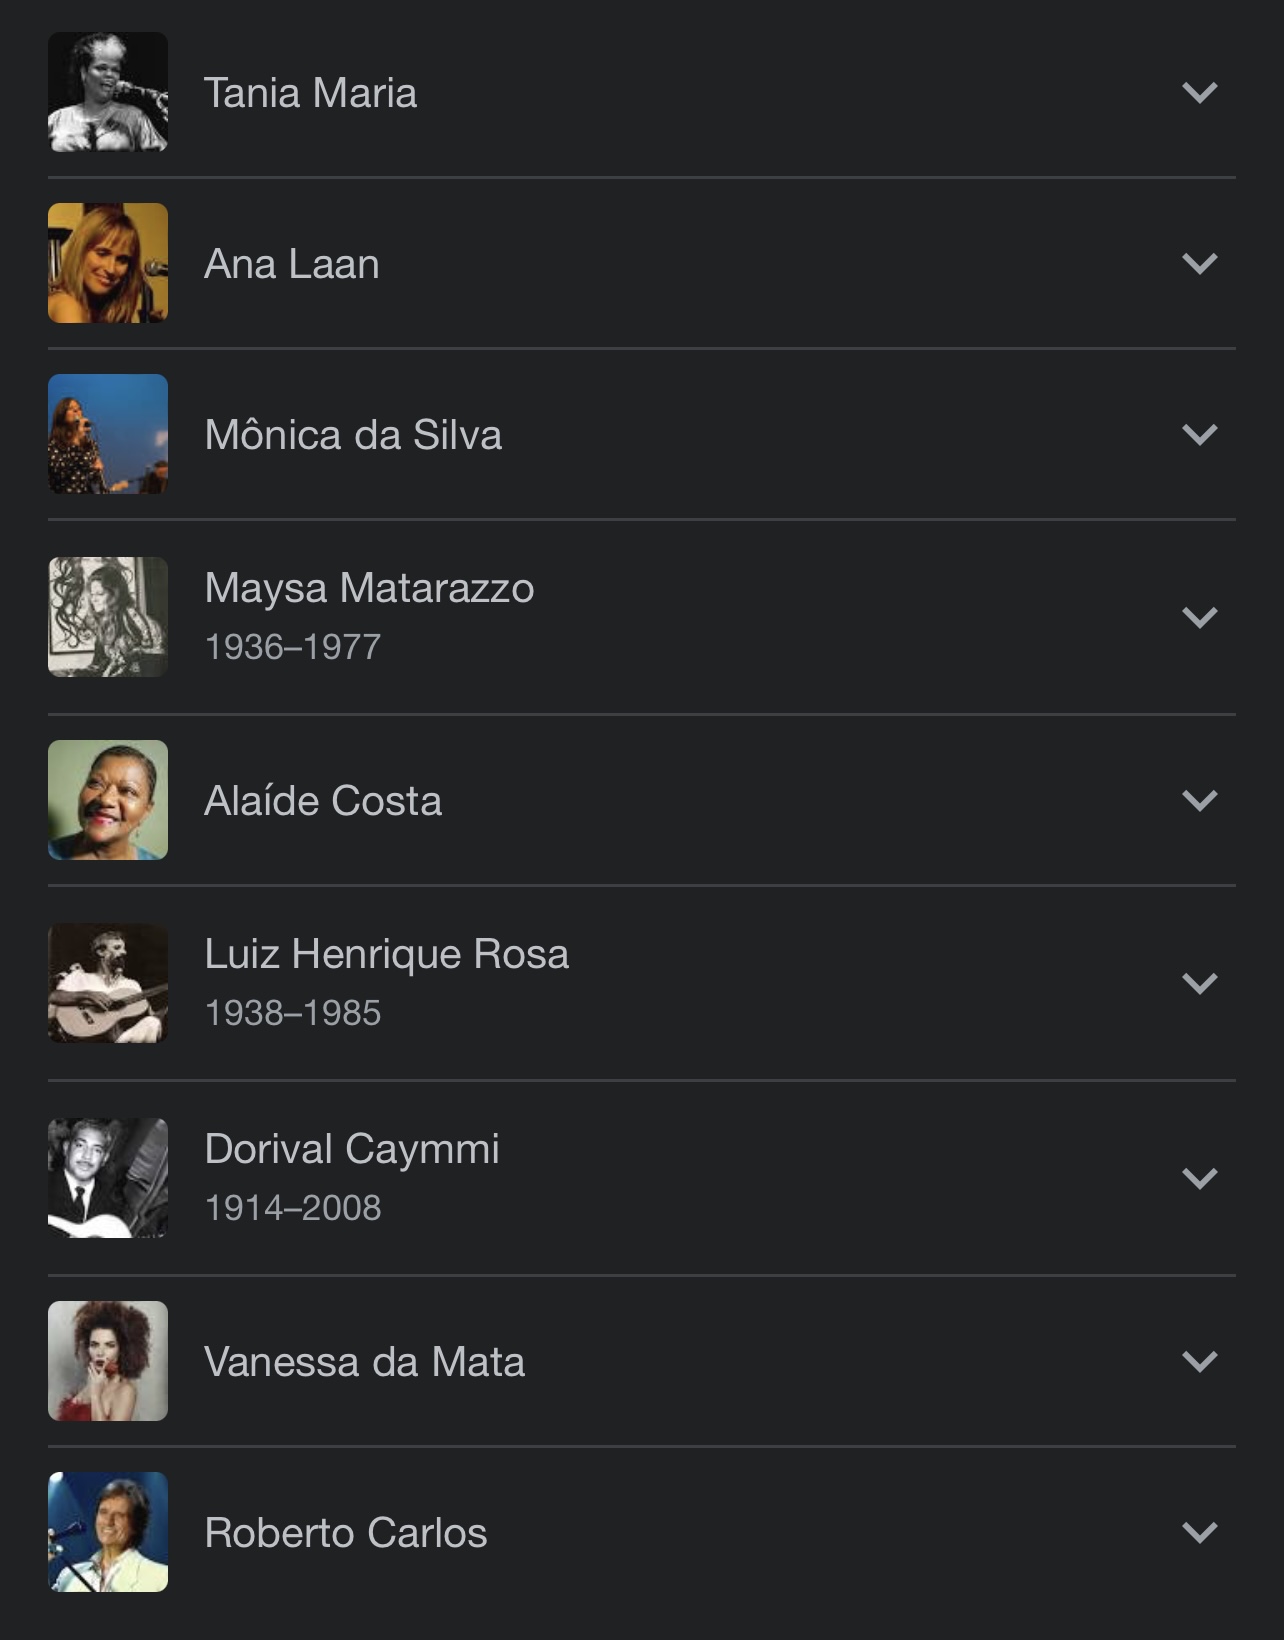The image size is (1284, 1640).
Task: Click the chevron beside Alaíde Costa
Action: (1199, 801)
